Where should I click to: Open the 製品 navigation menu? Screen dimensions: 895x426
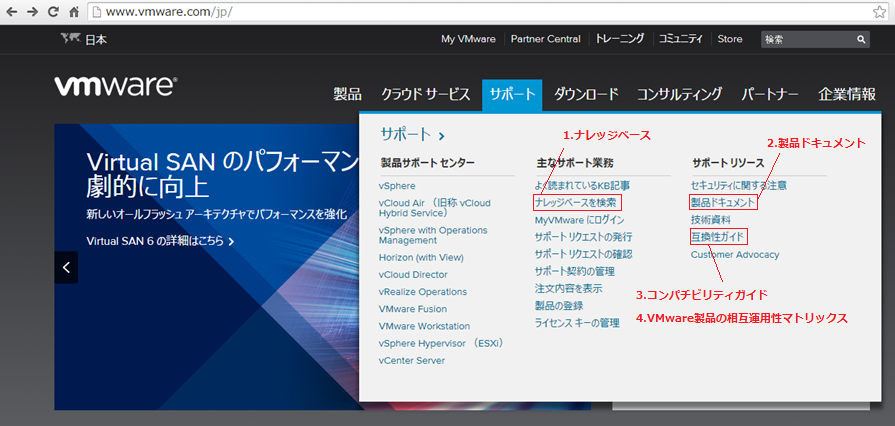point(347,95)
